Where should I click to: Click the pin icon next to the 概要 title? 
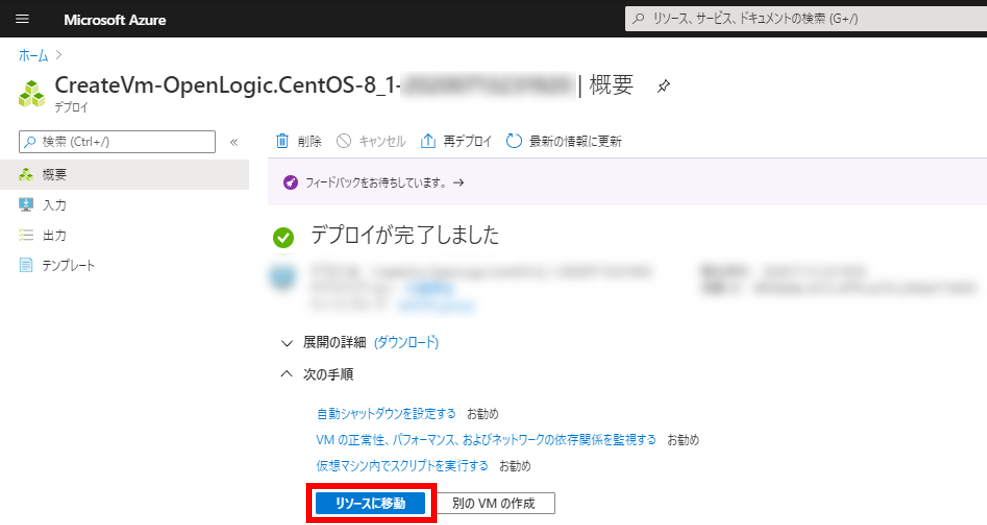pos(663,87)
